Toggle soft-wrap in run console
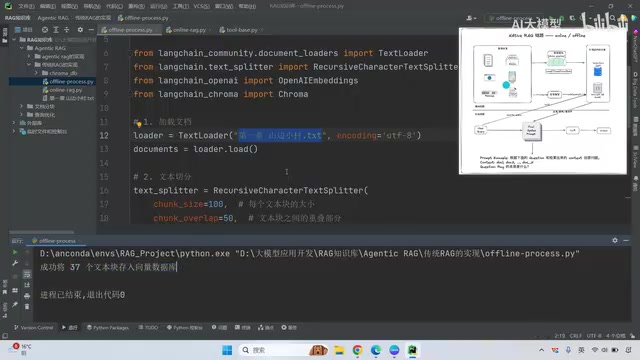The width and height of the screenshot is (640, 360). pyautogui.click(x=27, y=274)
